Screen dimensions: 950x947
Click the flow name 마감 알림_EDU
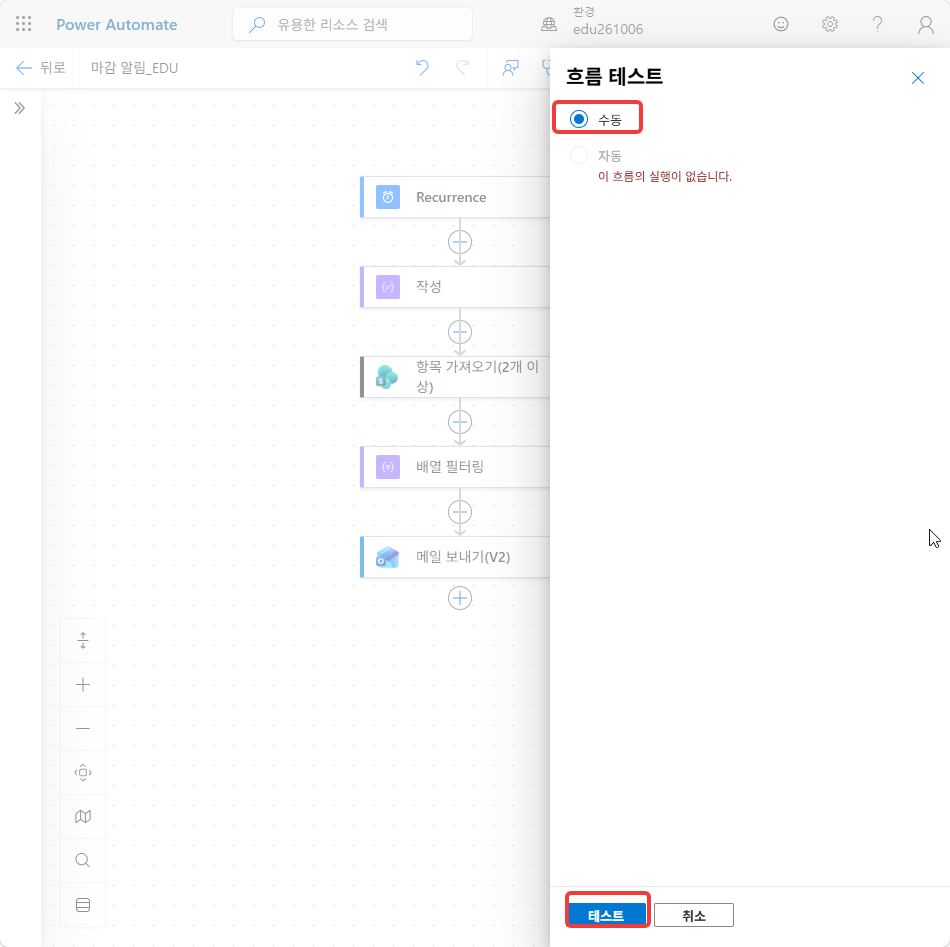[x=135, y=68]
